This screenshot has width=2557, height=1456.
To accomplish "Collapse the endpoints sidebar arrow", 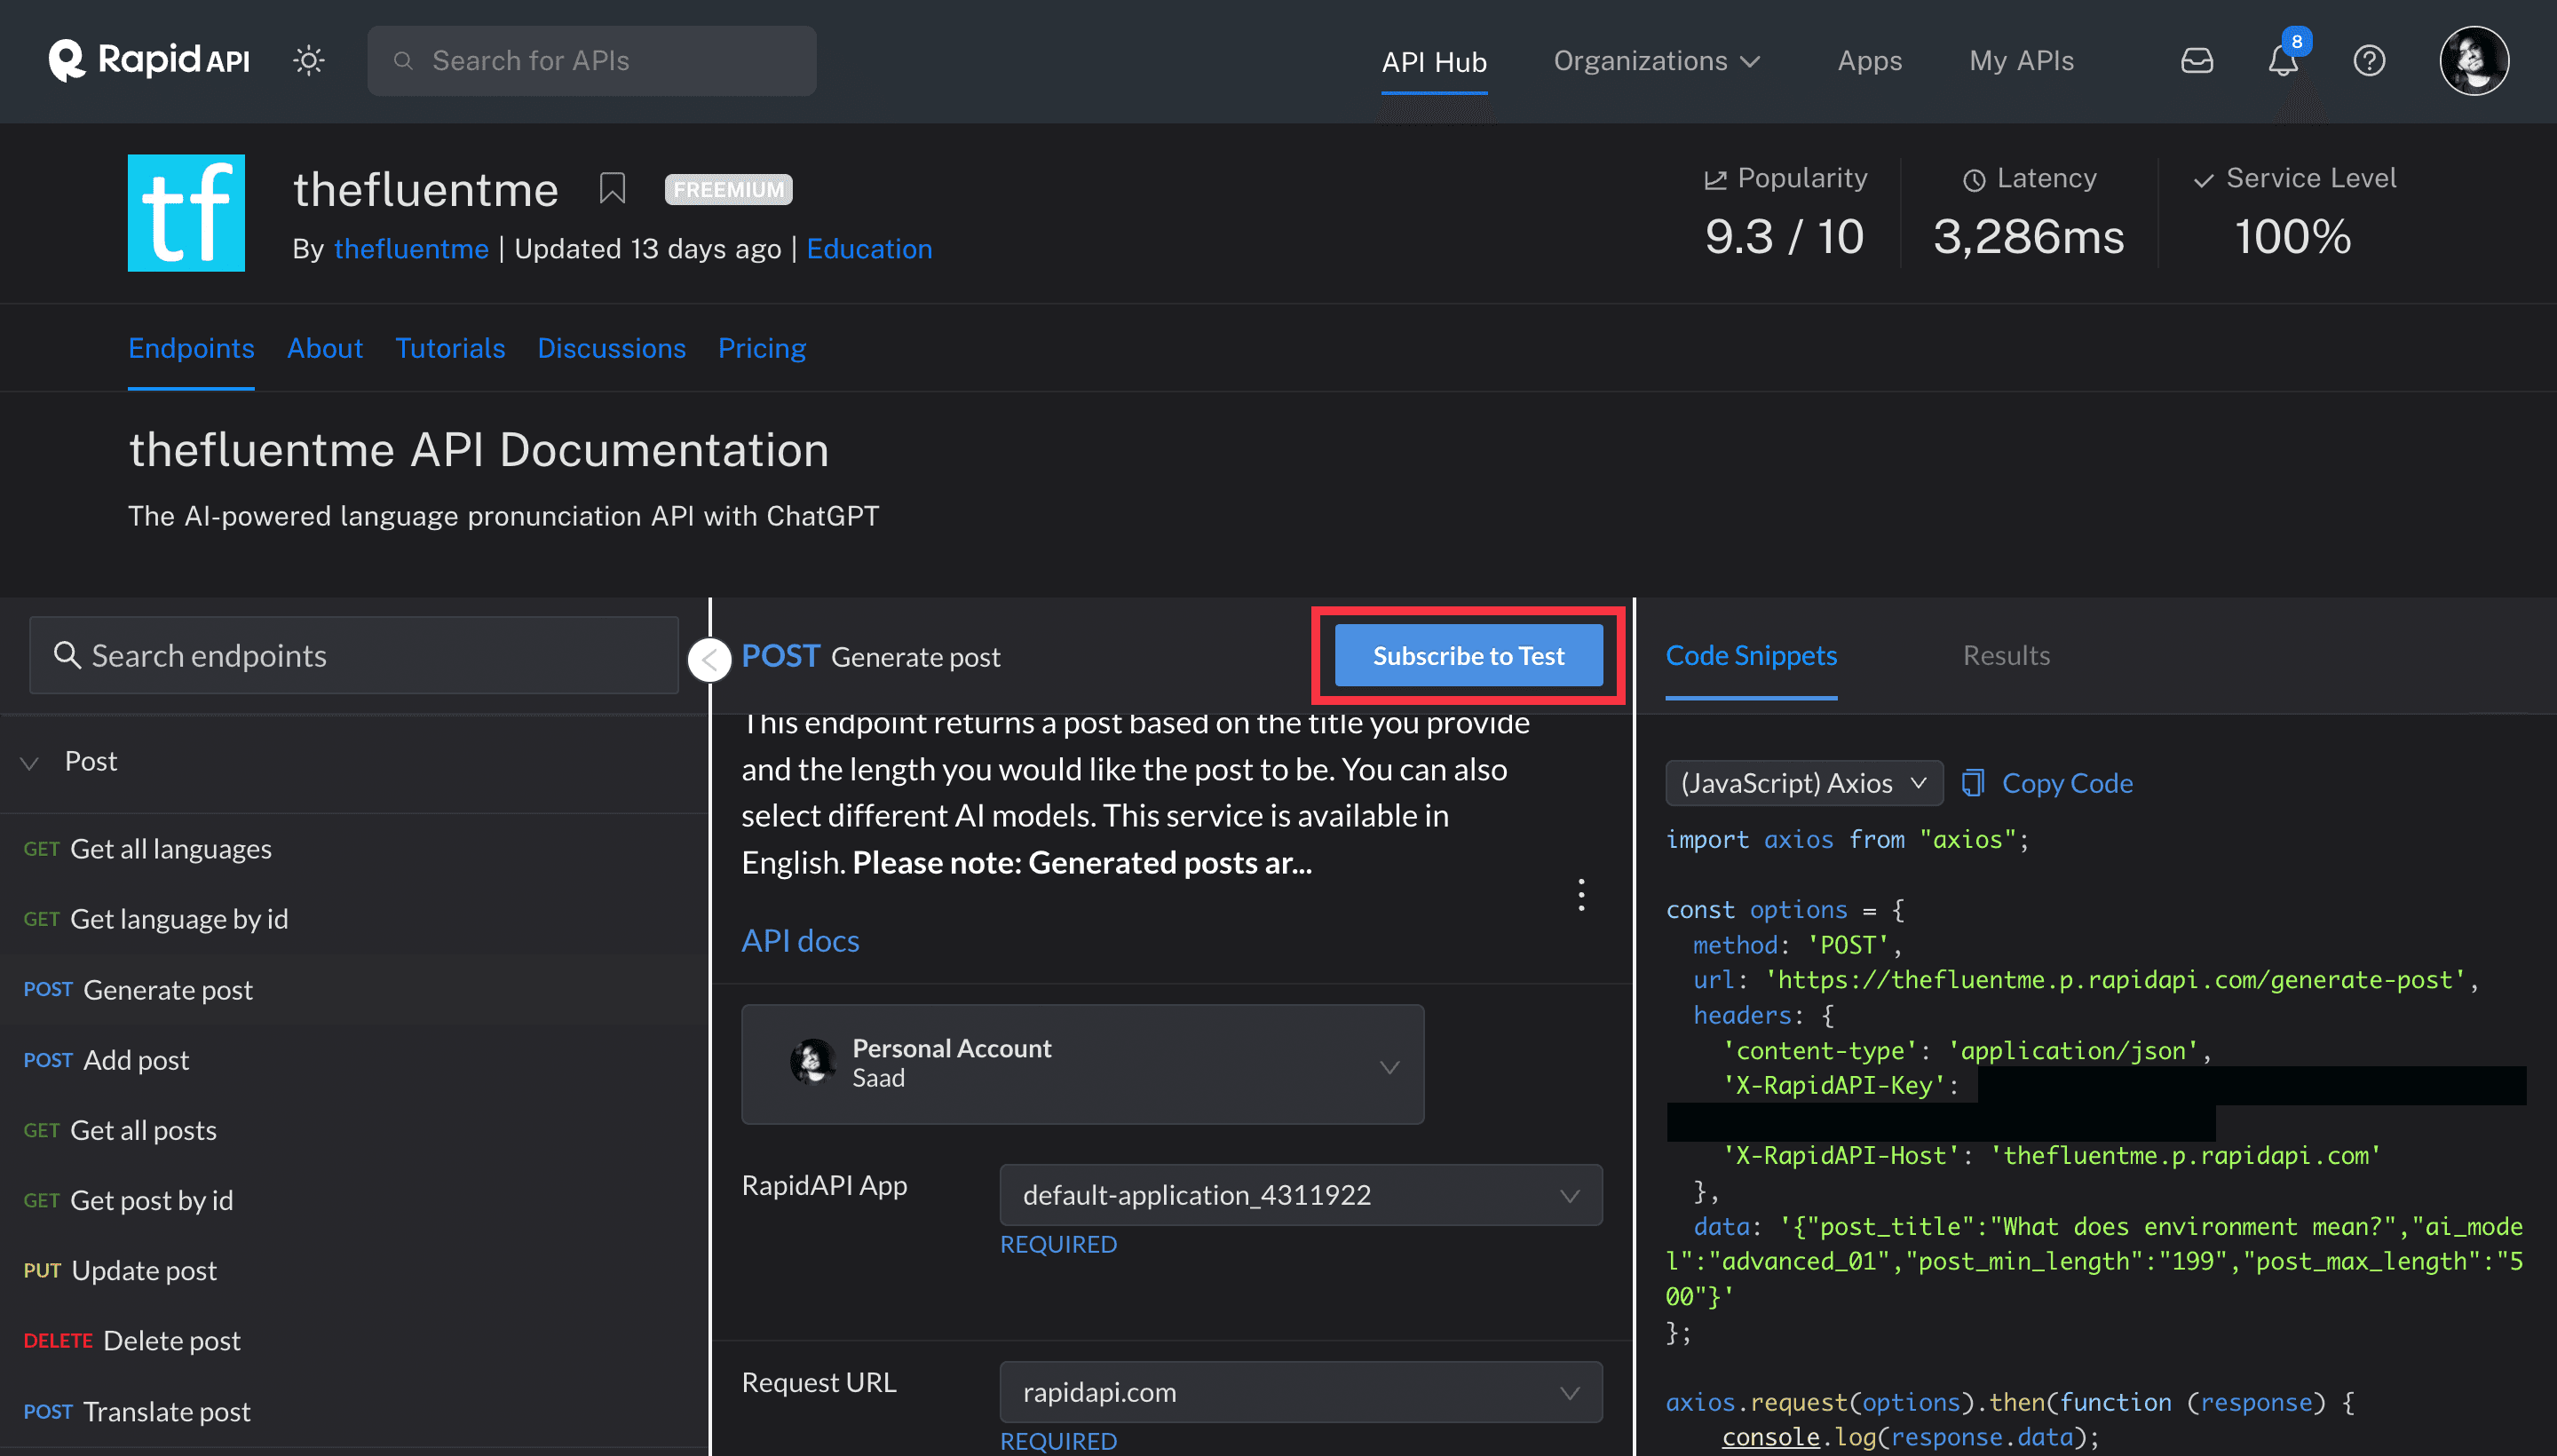I will (710, 659).
